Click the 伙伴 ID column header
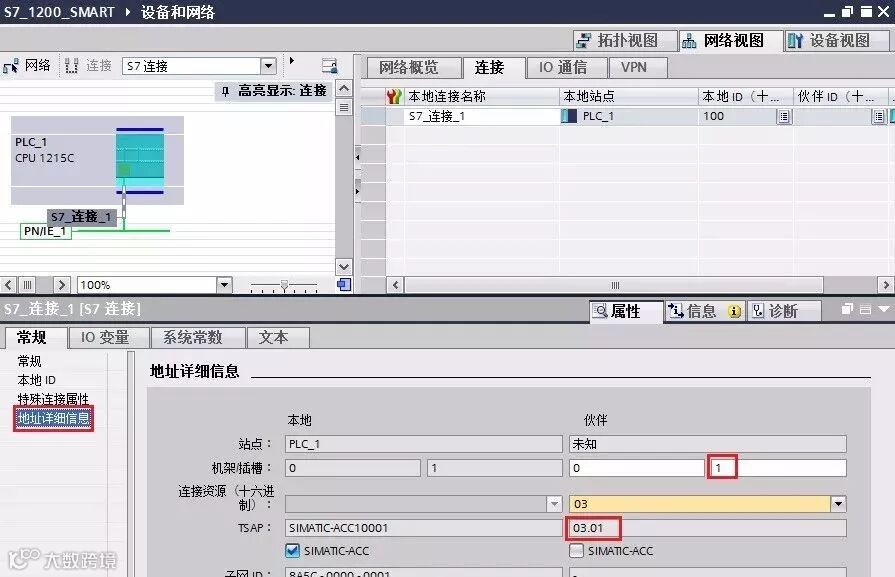Screen dimensions: 895x577 pos(840,96)
